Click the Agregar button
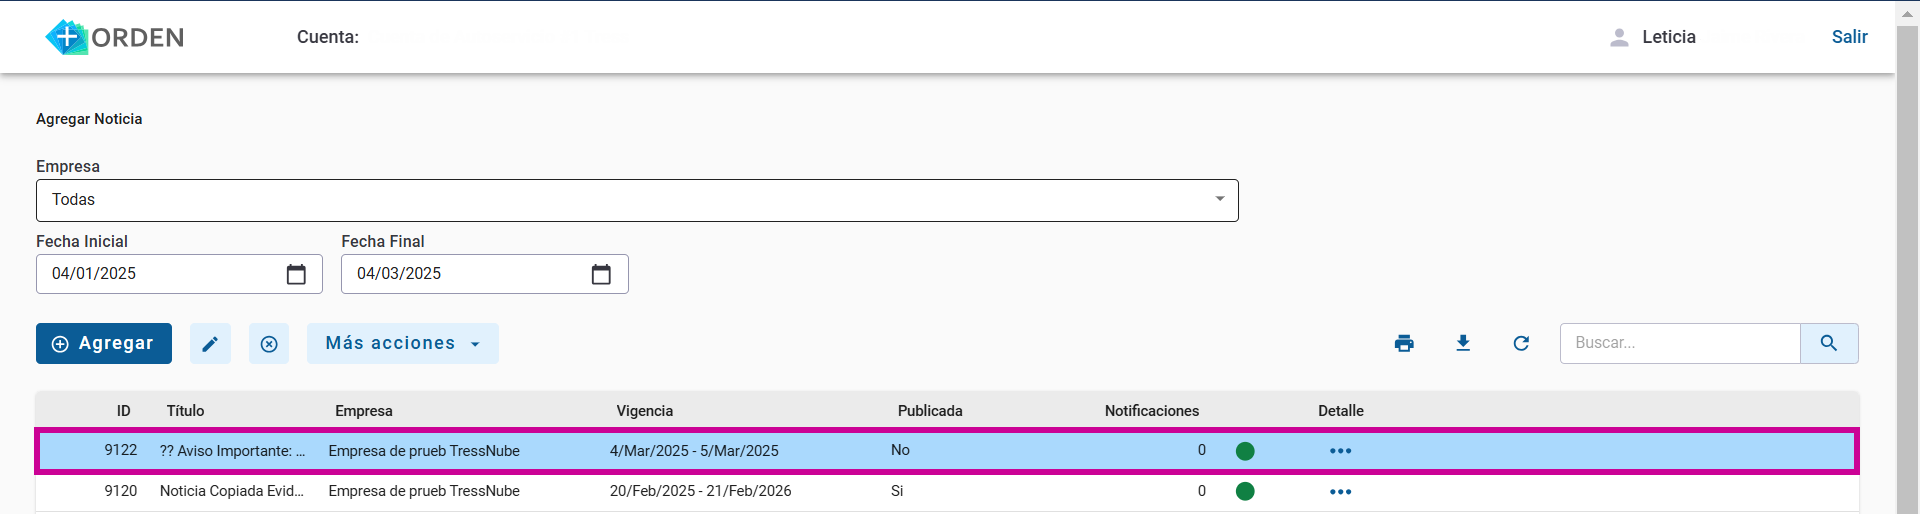The image size is (1920, 514). (104, 343)
